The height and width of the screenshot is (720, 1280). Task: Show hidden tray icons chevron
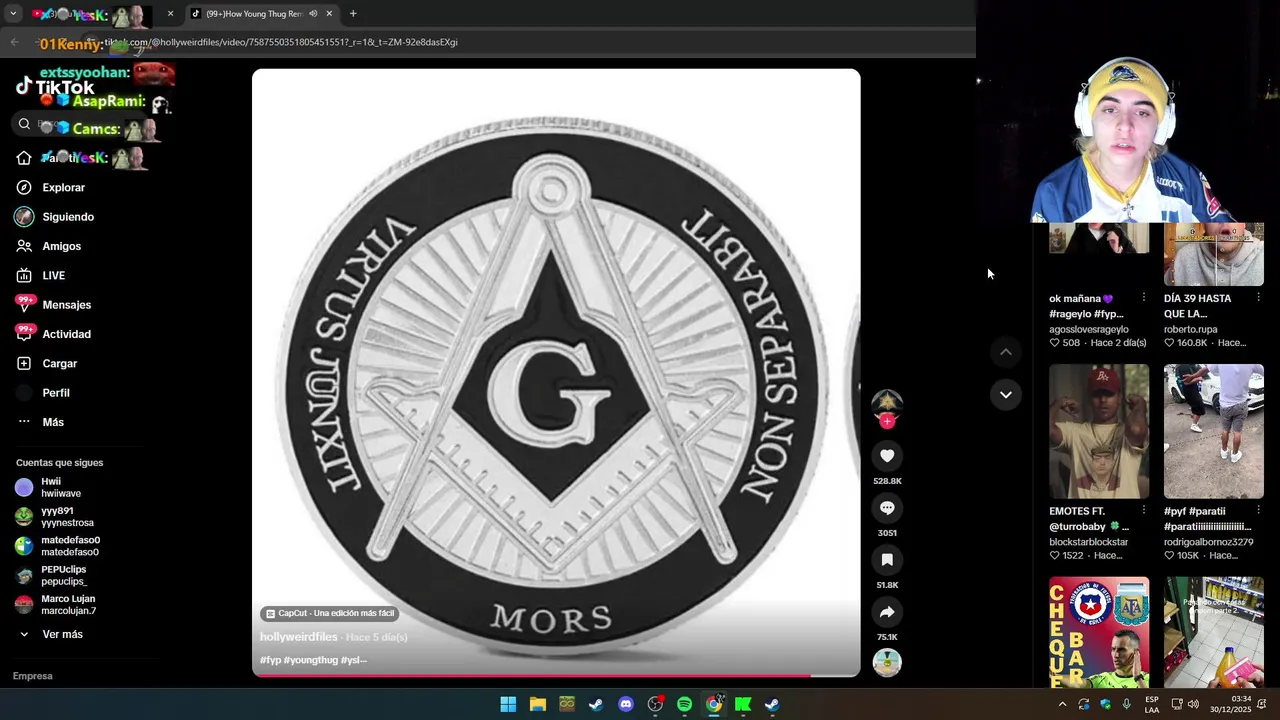click(1062, 704)
